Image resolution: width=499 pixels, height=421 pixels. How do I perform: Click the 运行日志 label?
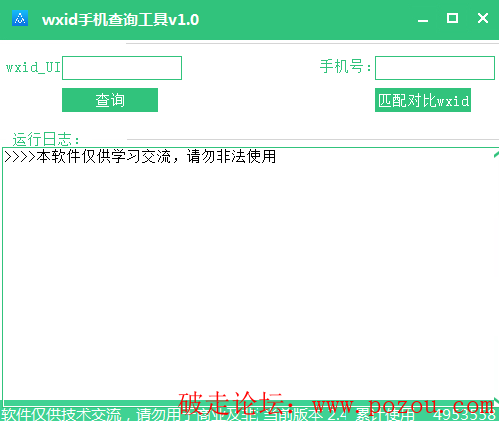point(46,139)
